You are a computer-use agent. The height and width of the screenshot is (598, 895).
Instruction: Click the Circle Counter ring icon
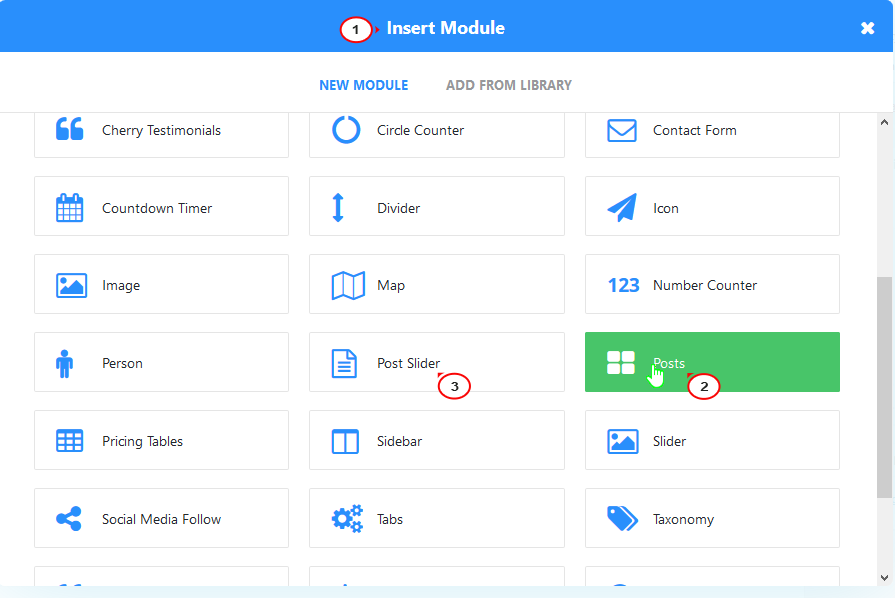[346, 130]
